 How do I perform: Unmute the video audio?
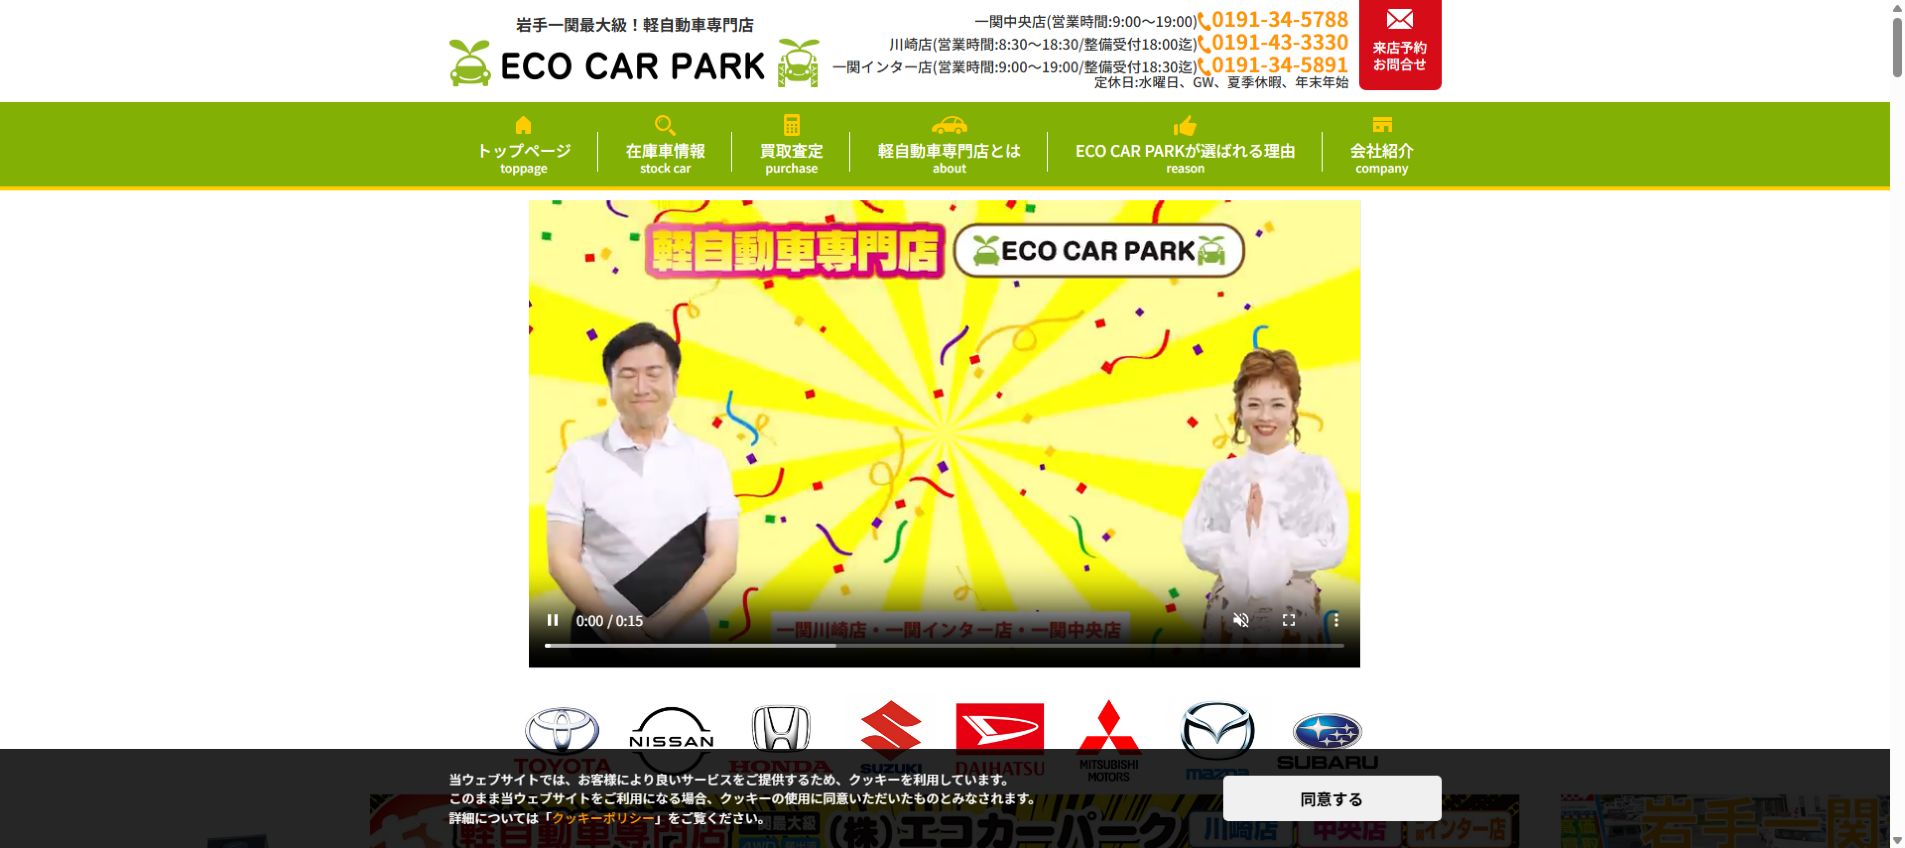[x=1241, y=620]
